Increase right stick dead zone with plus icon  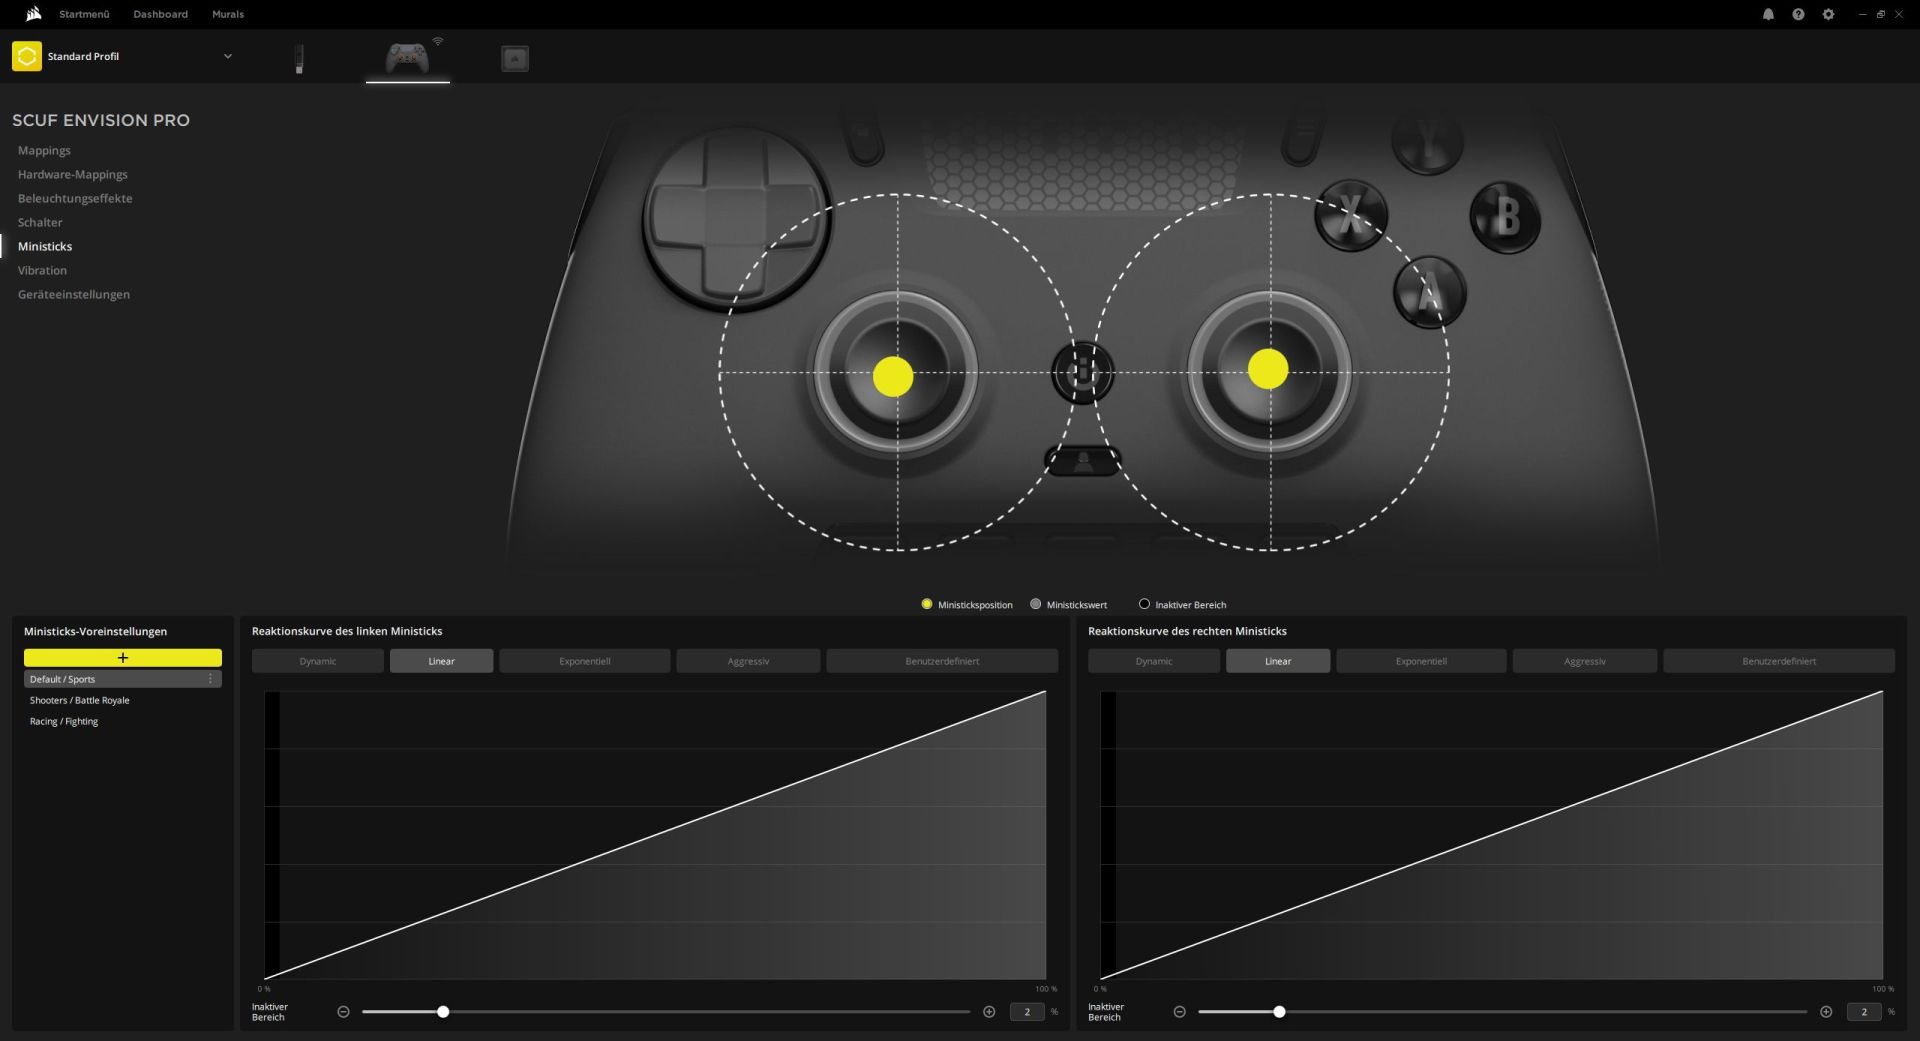(x=1826, y=1012)
